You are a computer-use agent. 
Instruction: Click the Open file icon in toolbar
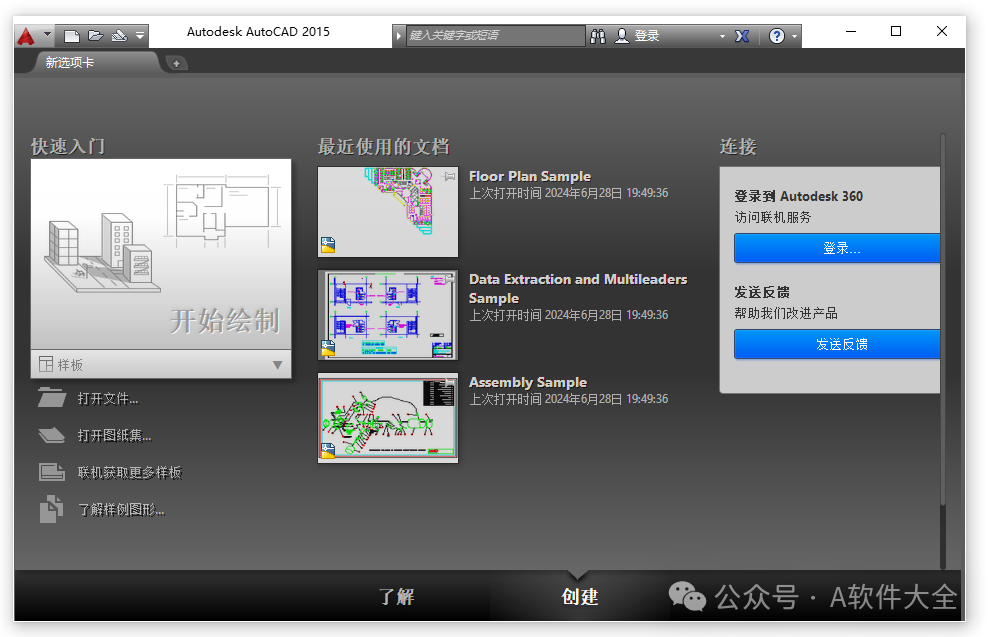[96, 36]
